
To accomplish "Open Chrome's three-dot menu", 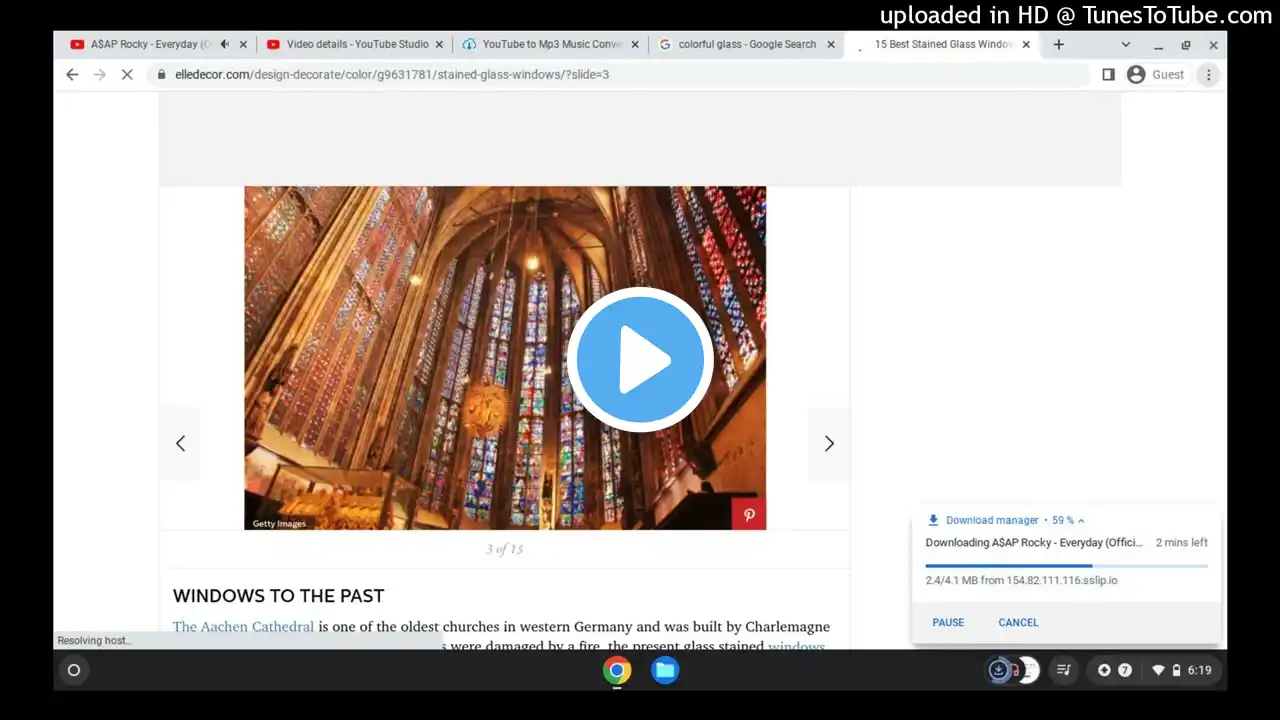I will point(1208,74).
